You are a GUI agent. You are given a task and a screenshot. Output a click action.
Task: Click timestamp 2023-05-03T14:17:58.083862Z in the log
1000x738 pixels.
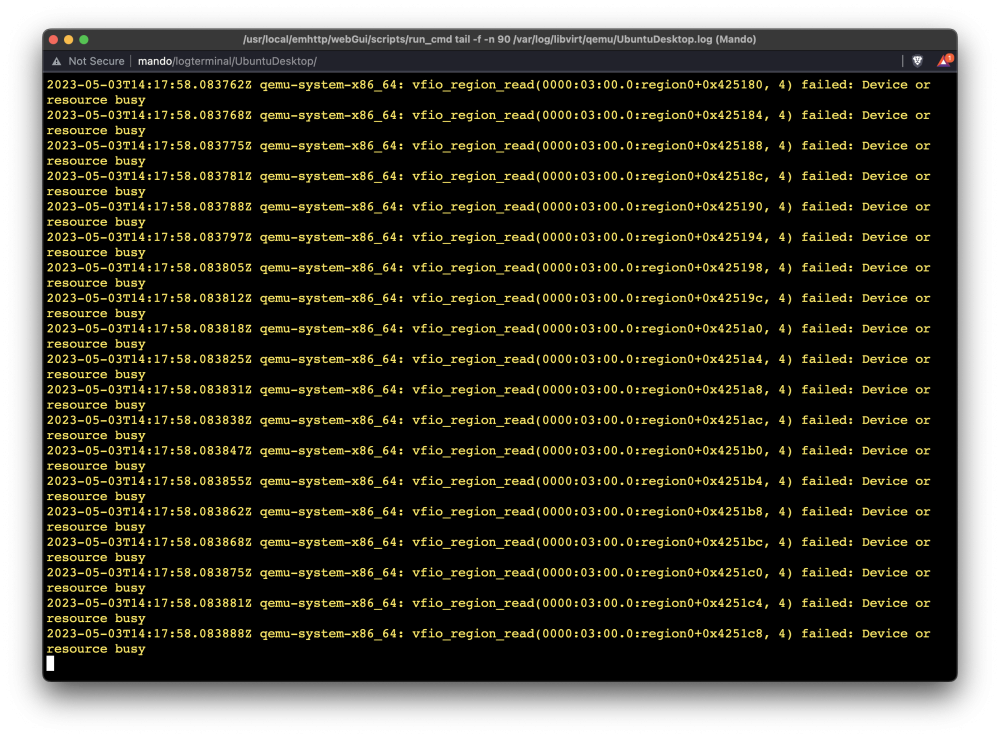(149, 512)
